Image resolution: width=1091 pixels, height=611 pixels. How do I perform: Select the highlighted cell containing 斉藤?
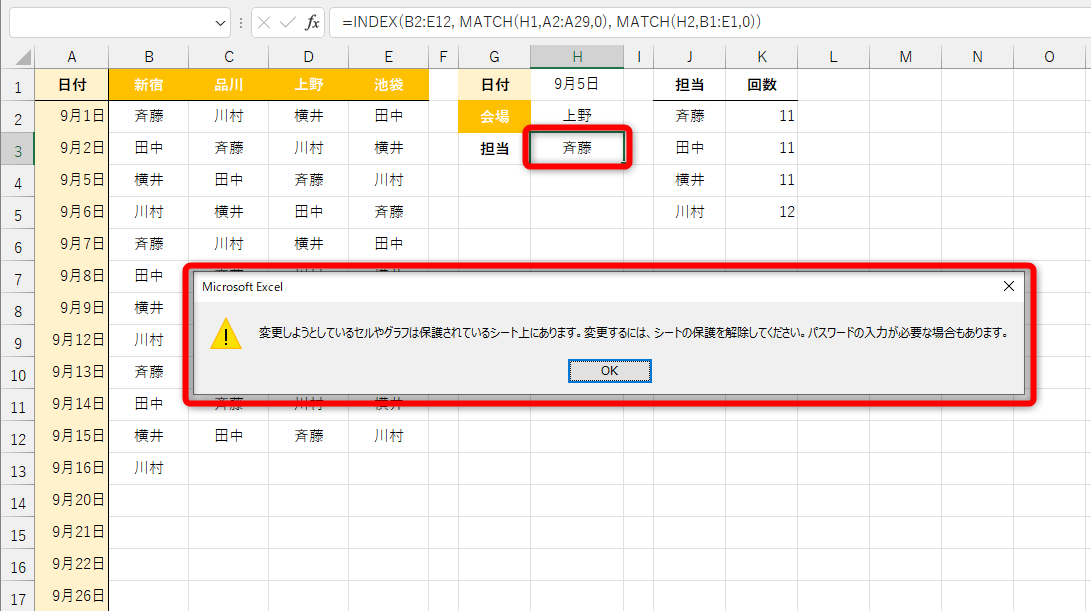click(576, 147)
